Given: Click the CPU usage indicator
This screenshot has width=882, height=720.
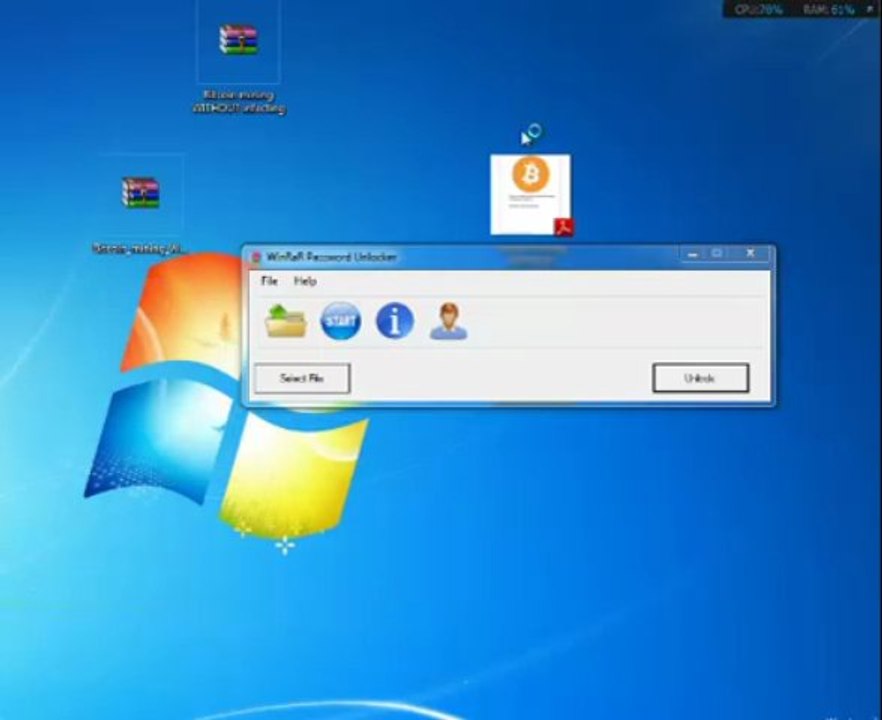Looking at the screenshot, I should coord(758,9).
